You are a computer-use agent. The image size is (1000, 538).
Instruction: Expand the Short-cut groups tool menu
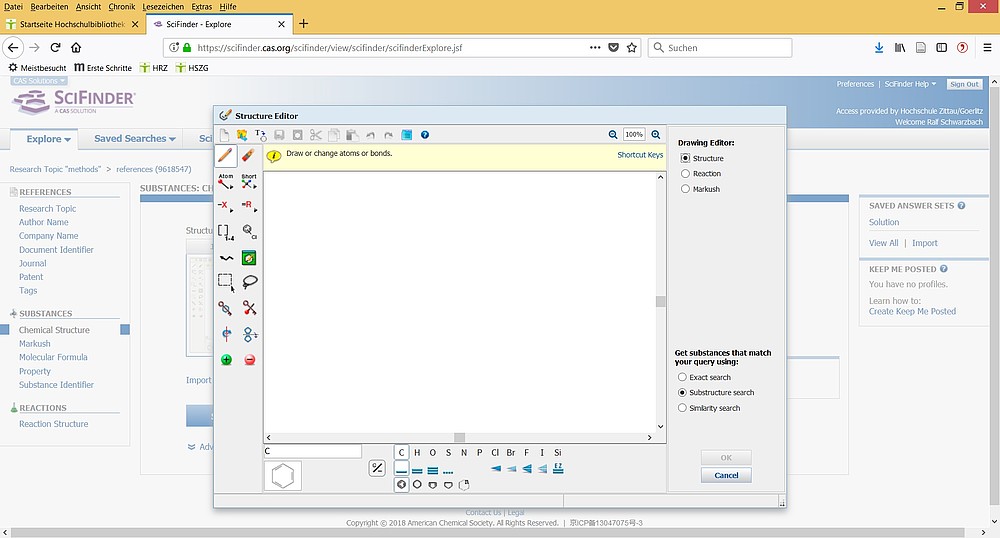[x=249, y=182]
